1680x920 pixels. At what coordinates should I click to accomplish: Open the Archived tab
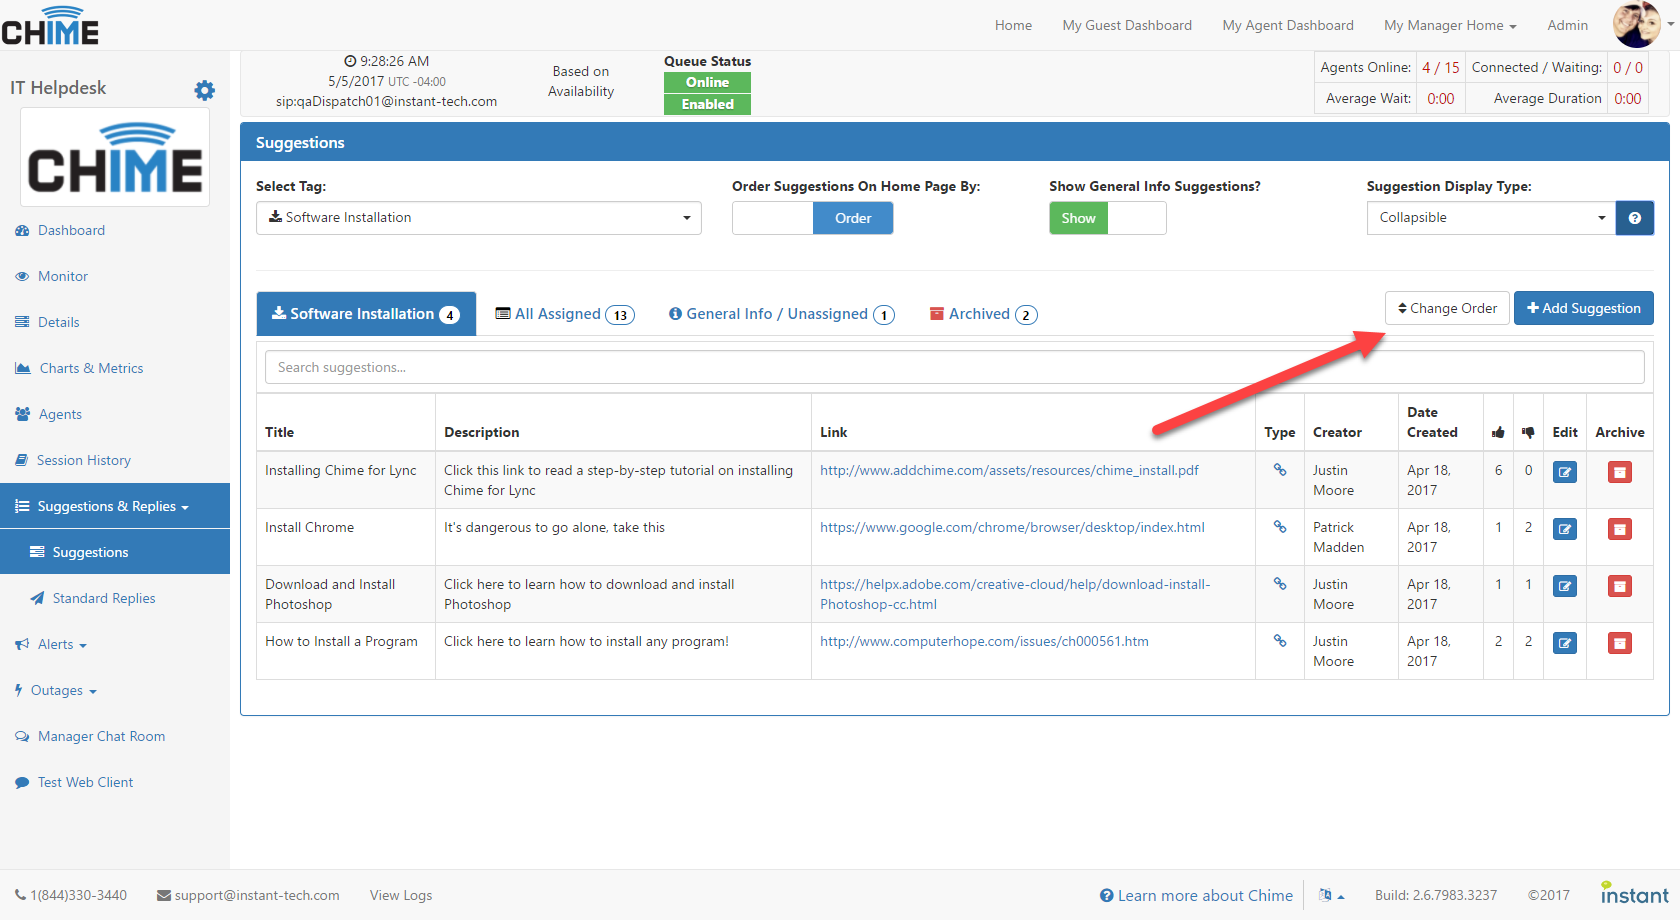[x=983, y=314]
